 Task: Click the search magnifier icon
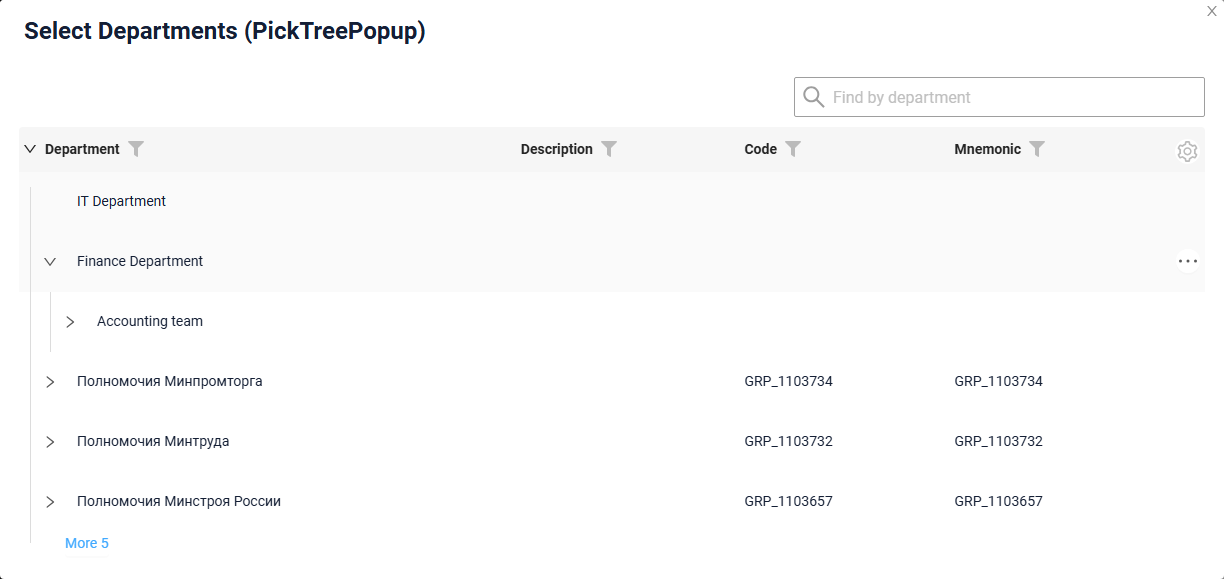pos(814,97)
